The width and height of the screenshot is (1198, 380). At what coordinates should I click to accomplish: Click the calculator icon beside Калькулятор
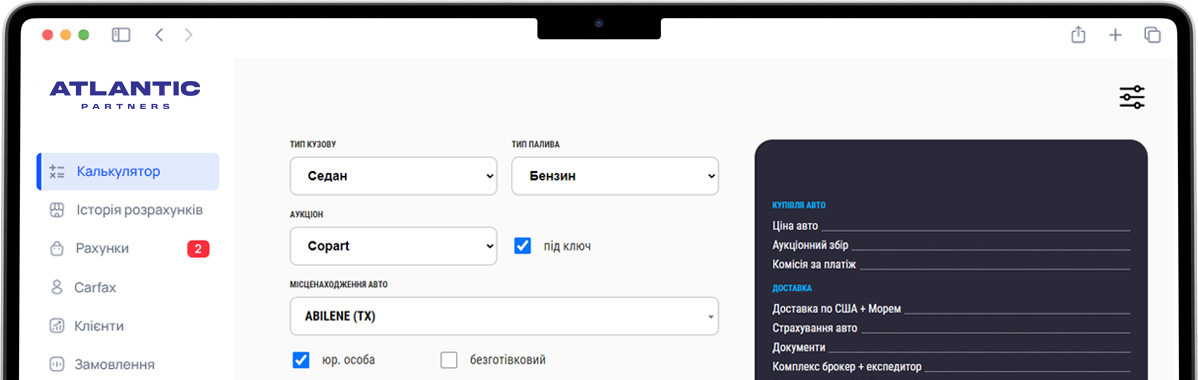[57, 171]
